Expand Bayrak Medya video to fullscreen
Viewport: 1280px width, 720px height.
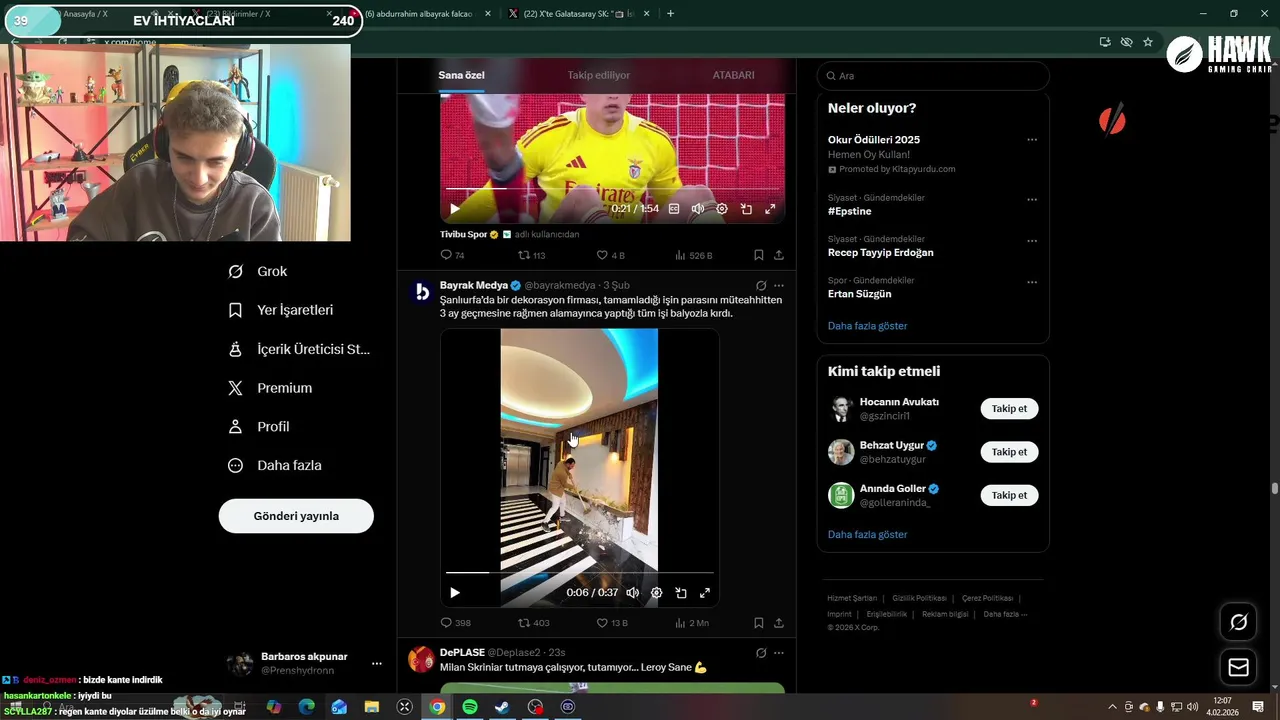tap(705, 593)
